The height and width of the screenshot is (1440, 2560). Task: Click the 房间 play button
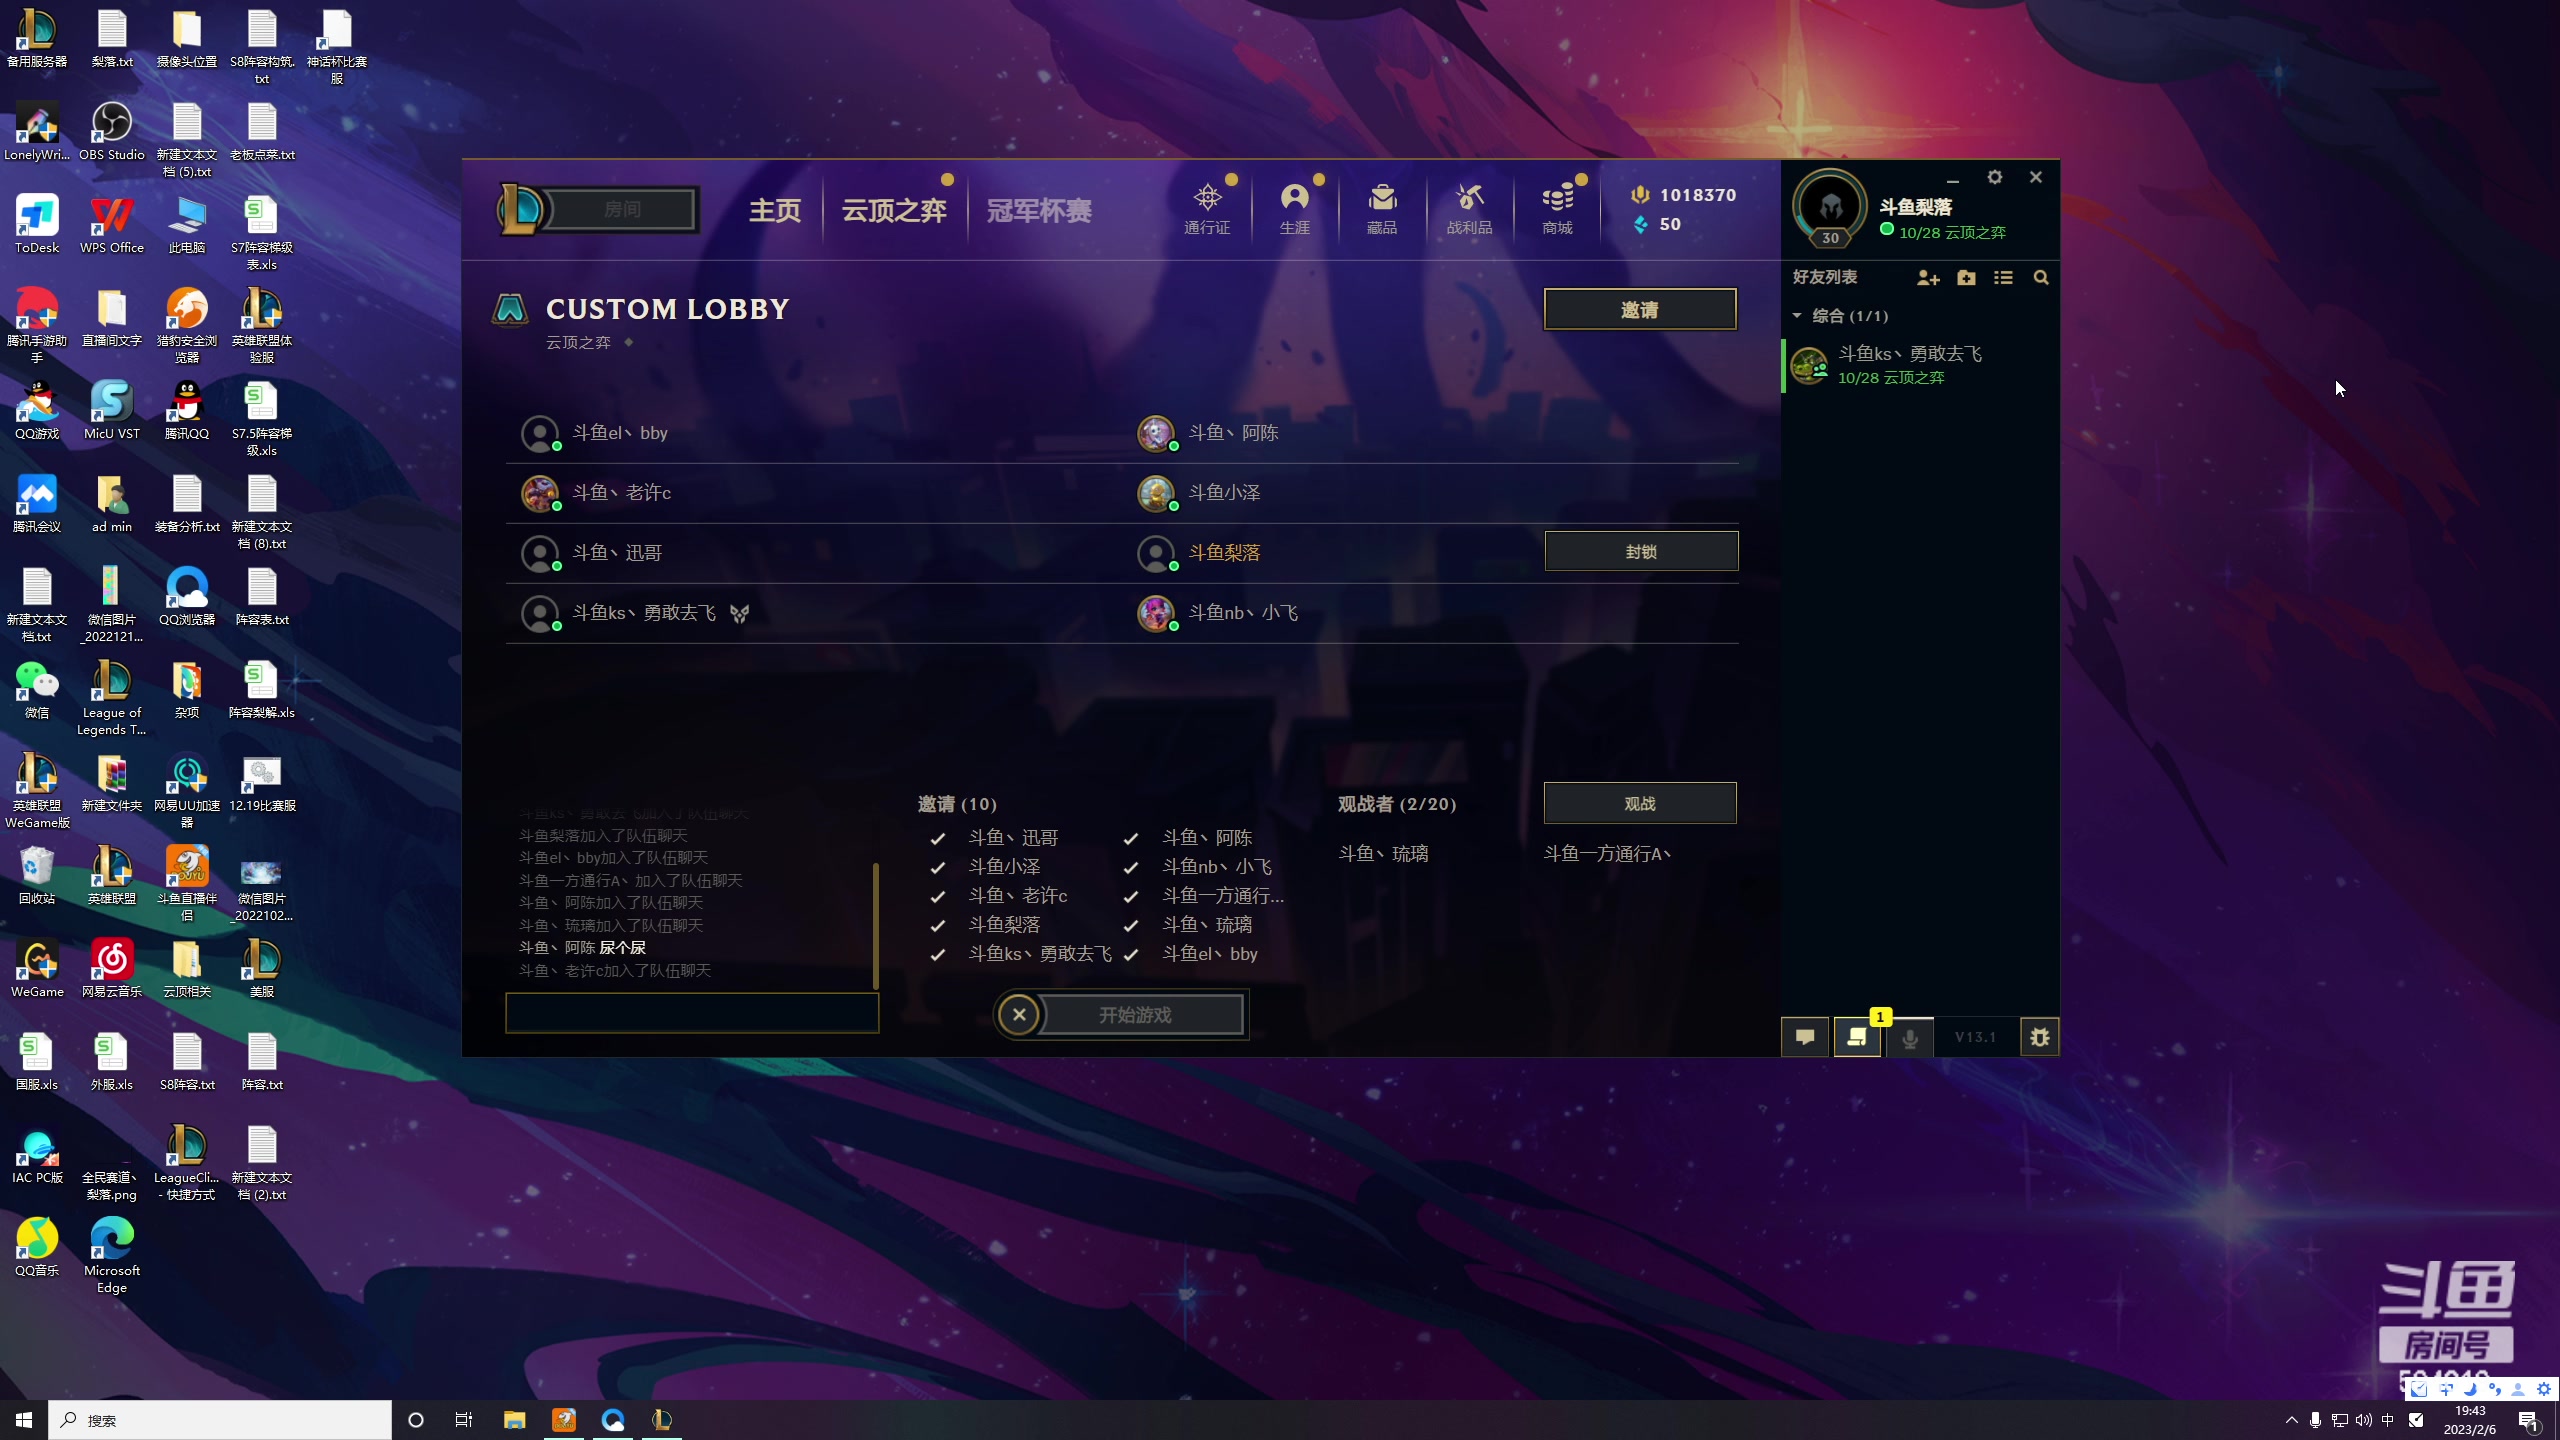(622, 209)
